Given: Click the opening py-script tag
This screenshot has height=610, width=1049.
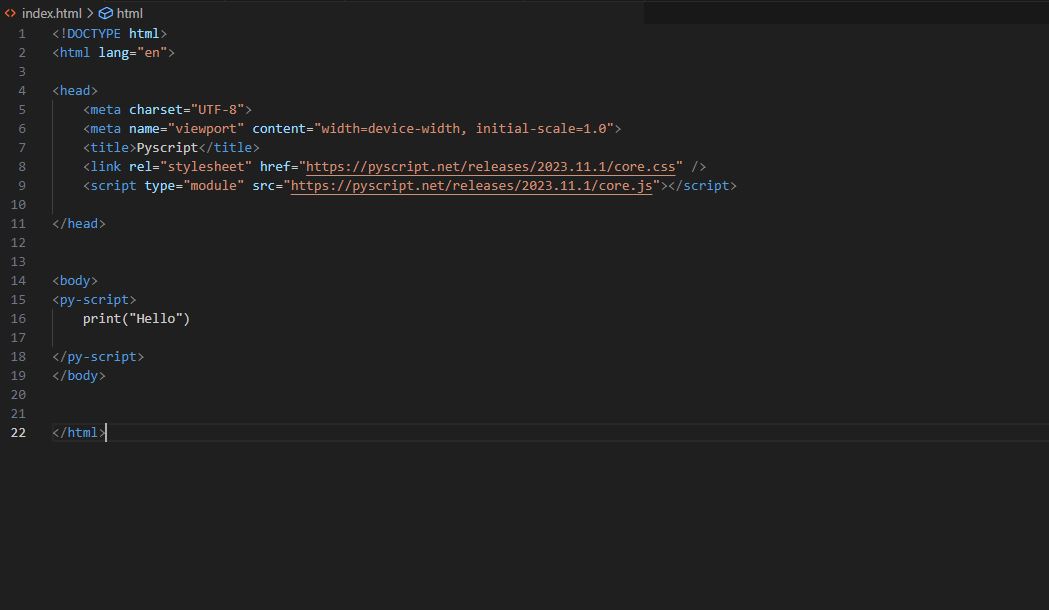Looking at the screenshot, I should (94, 300).
